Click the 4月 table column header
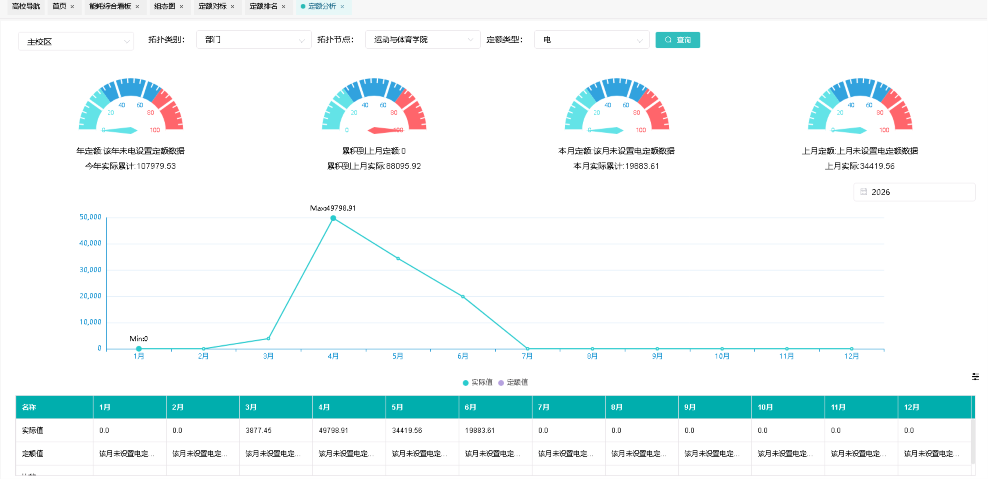1000x480 pixels. tap(349, 407)
